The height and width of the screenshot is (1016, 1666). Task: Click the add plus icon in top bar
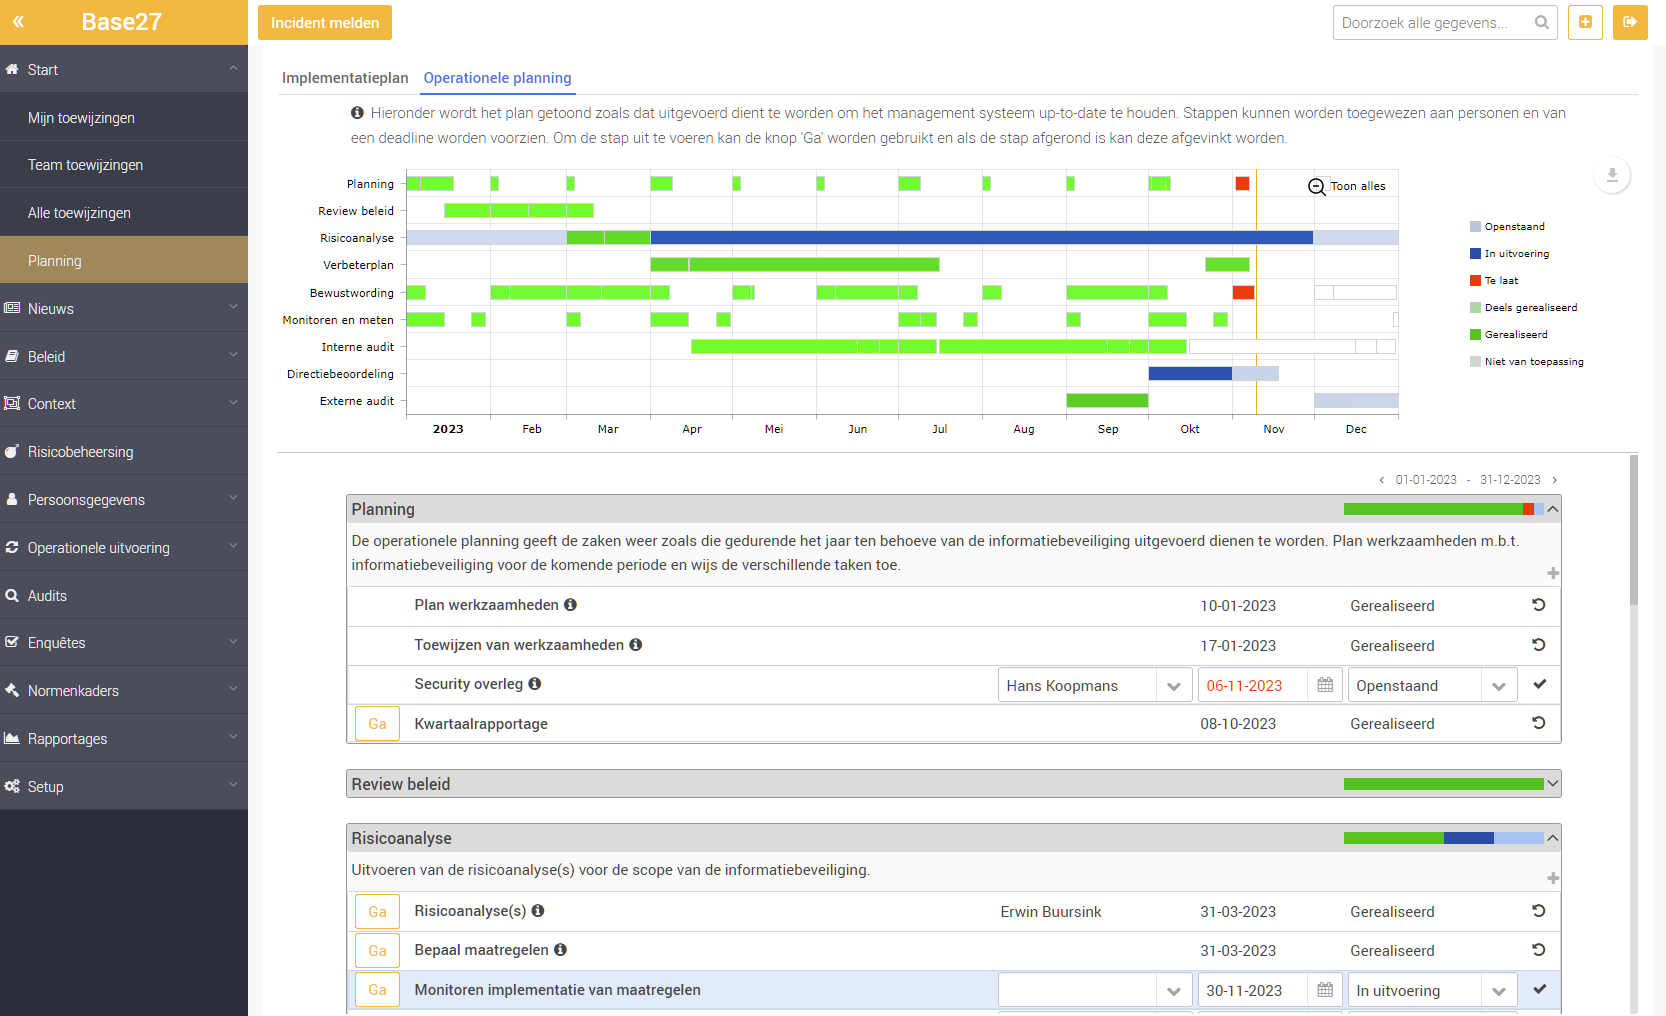(1585, 22)
